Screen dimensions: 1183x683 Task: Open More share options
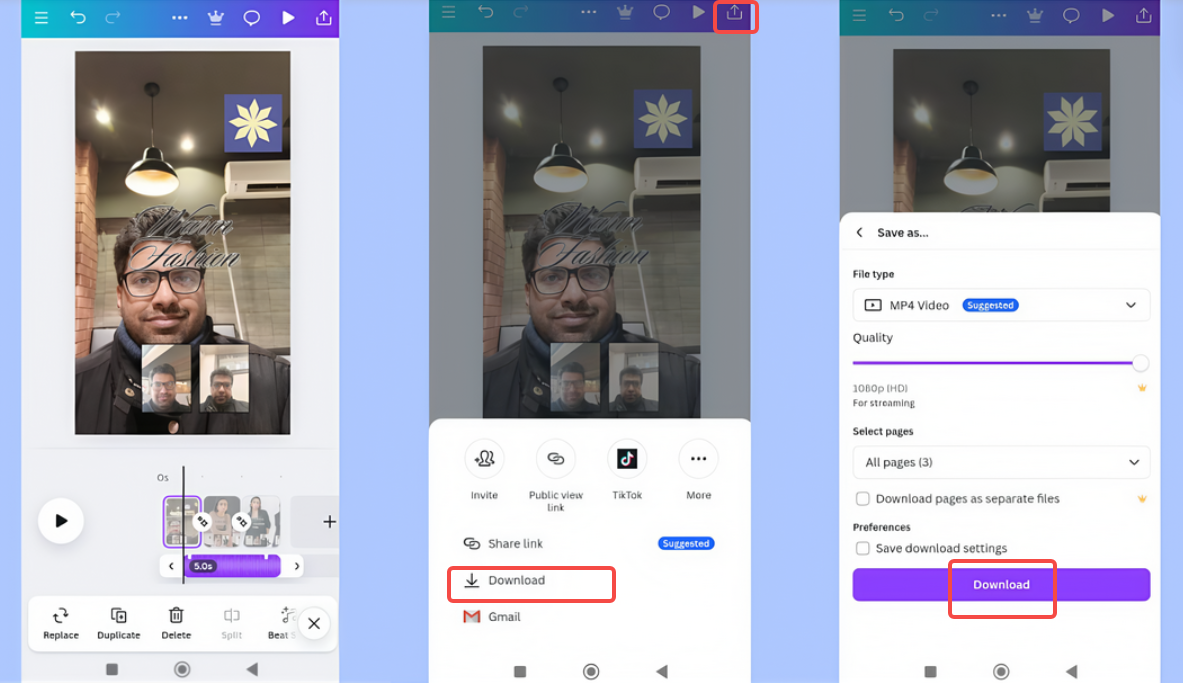pyautogui.click(x=699, y=469)
